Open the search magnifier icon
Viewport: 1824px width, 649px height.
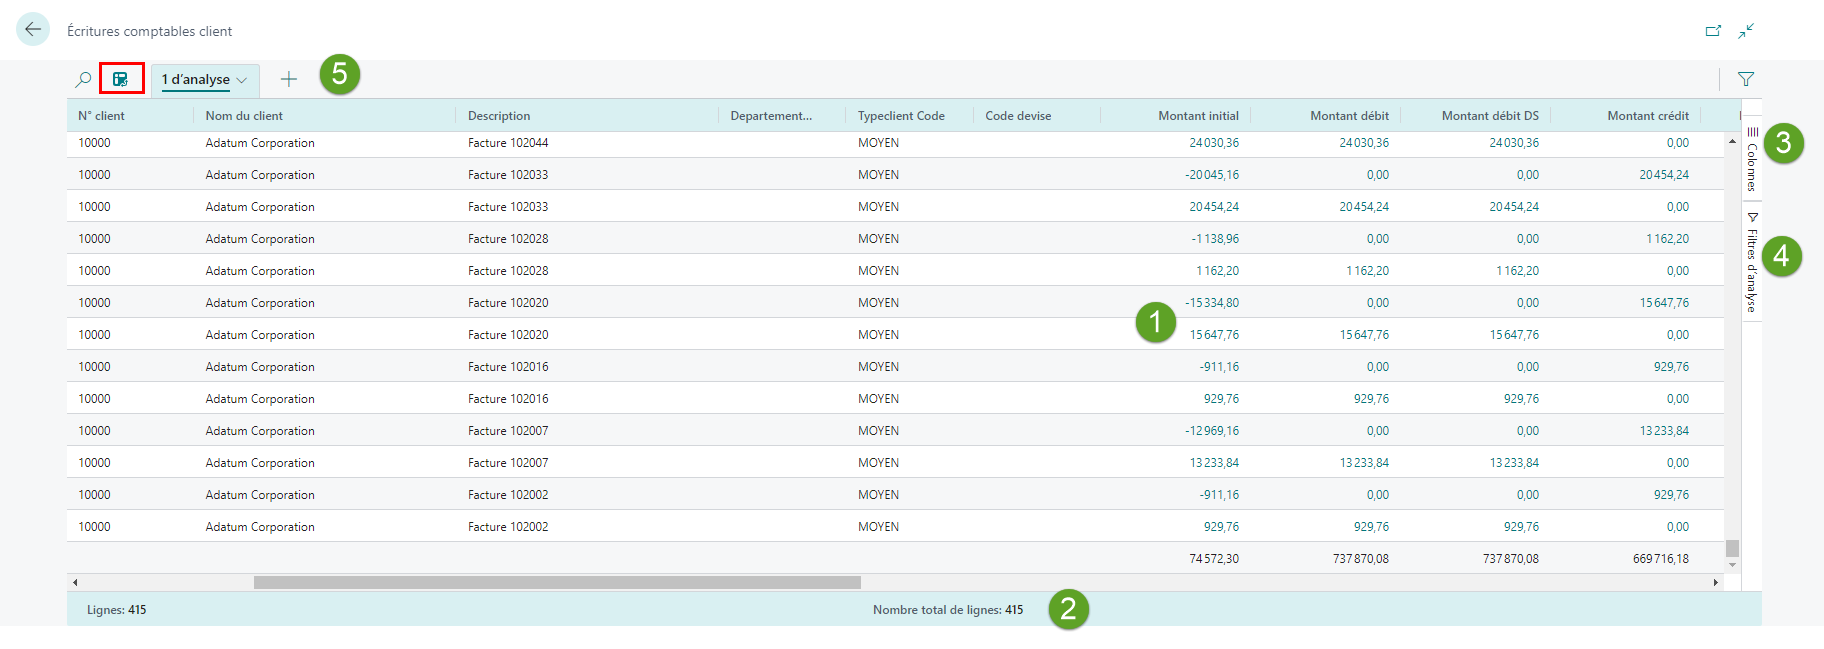click(84, 79)
